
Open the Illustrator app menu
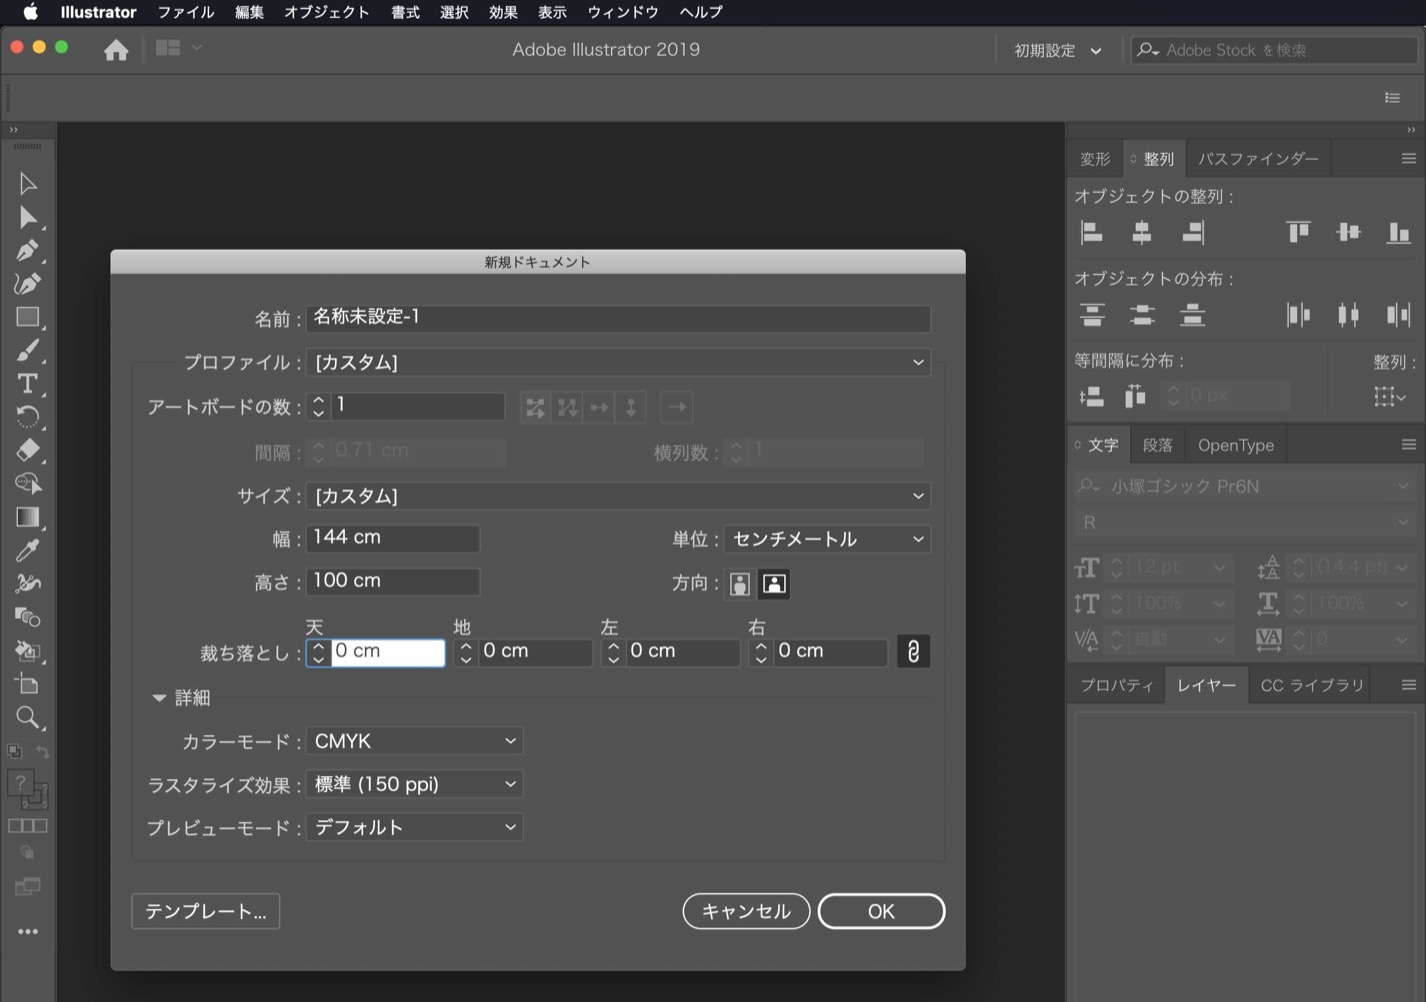98,12
